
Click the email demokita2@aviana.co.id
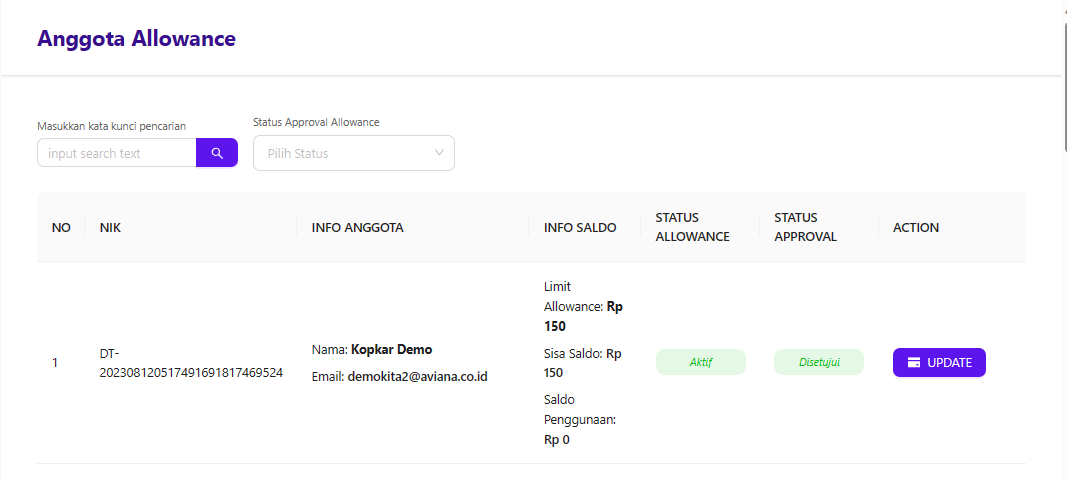[417, 377]
